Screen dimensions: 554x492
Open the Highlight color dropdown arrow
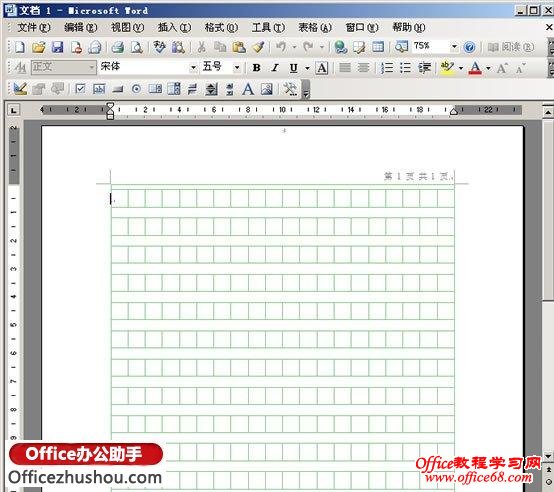461,68
